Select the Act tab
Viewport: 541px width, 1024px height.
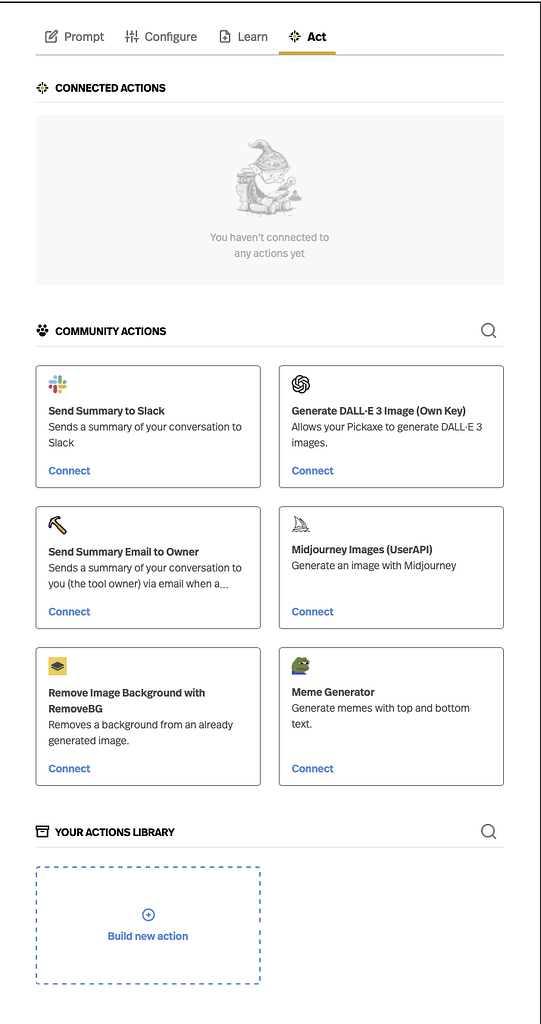pos(307,37)
